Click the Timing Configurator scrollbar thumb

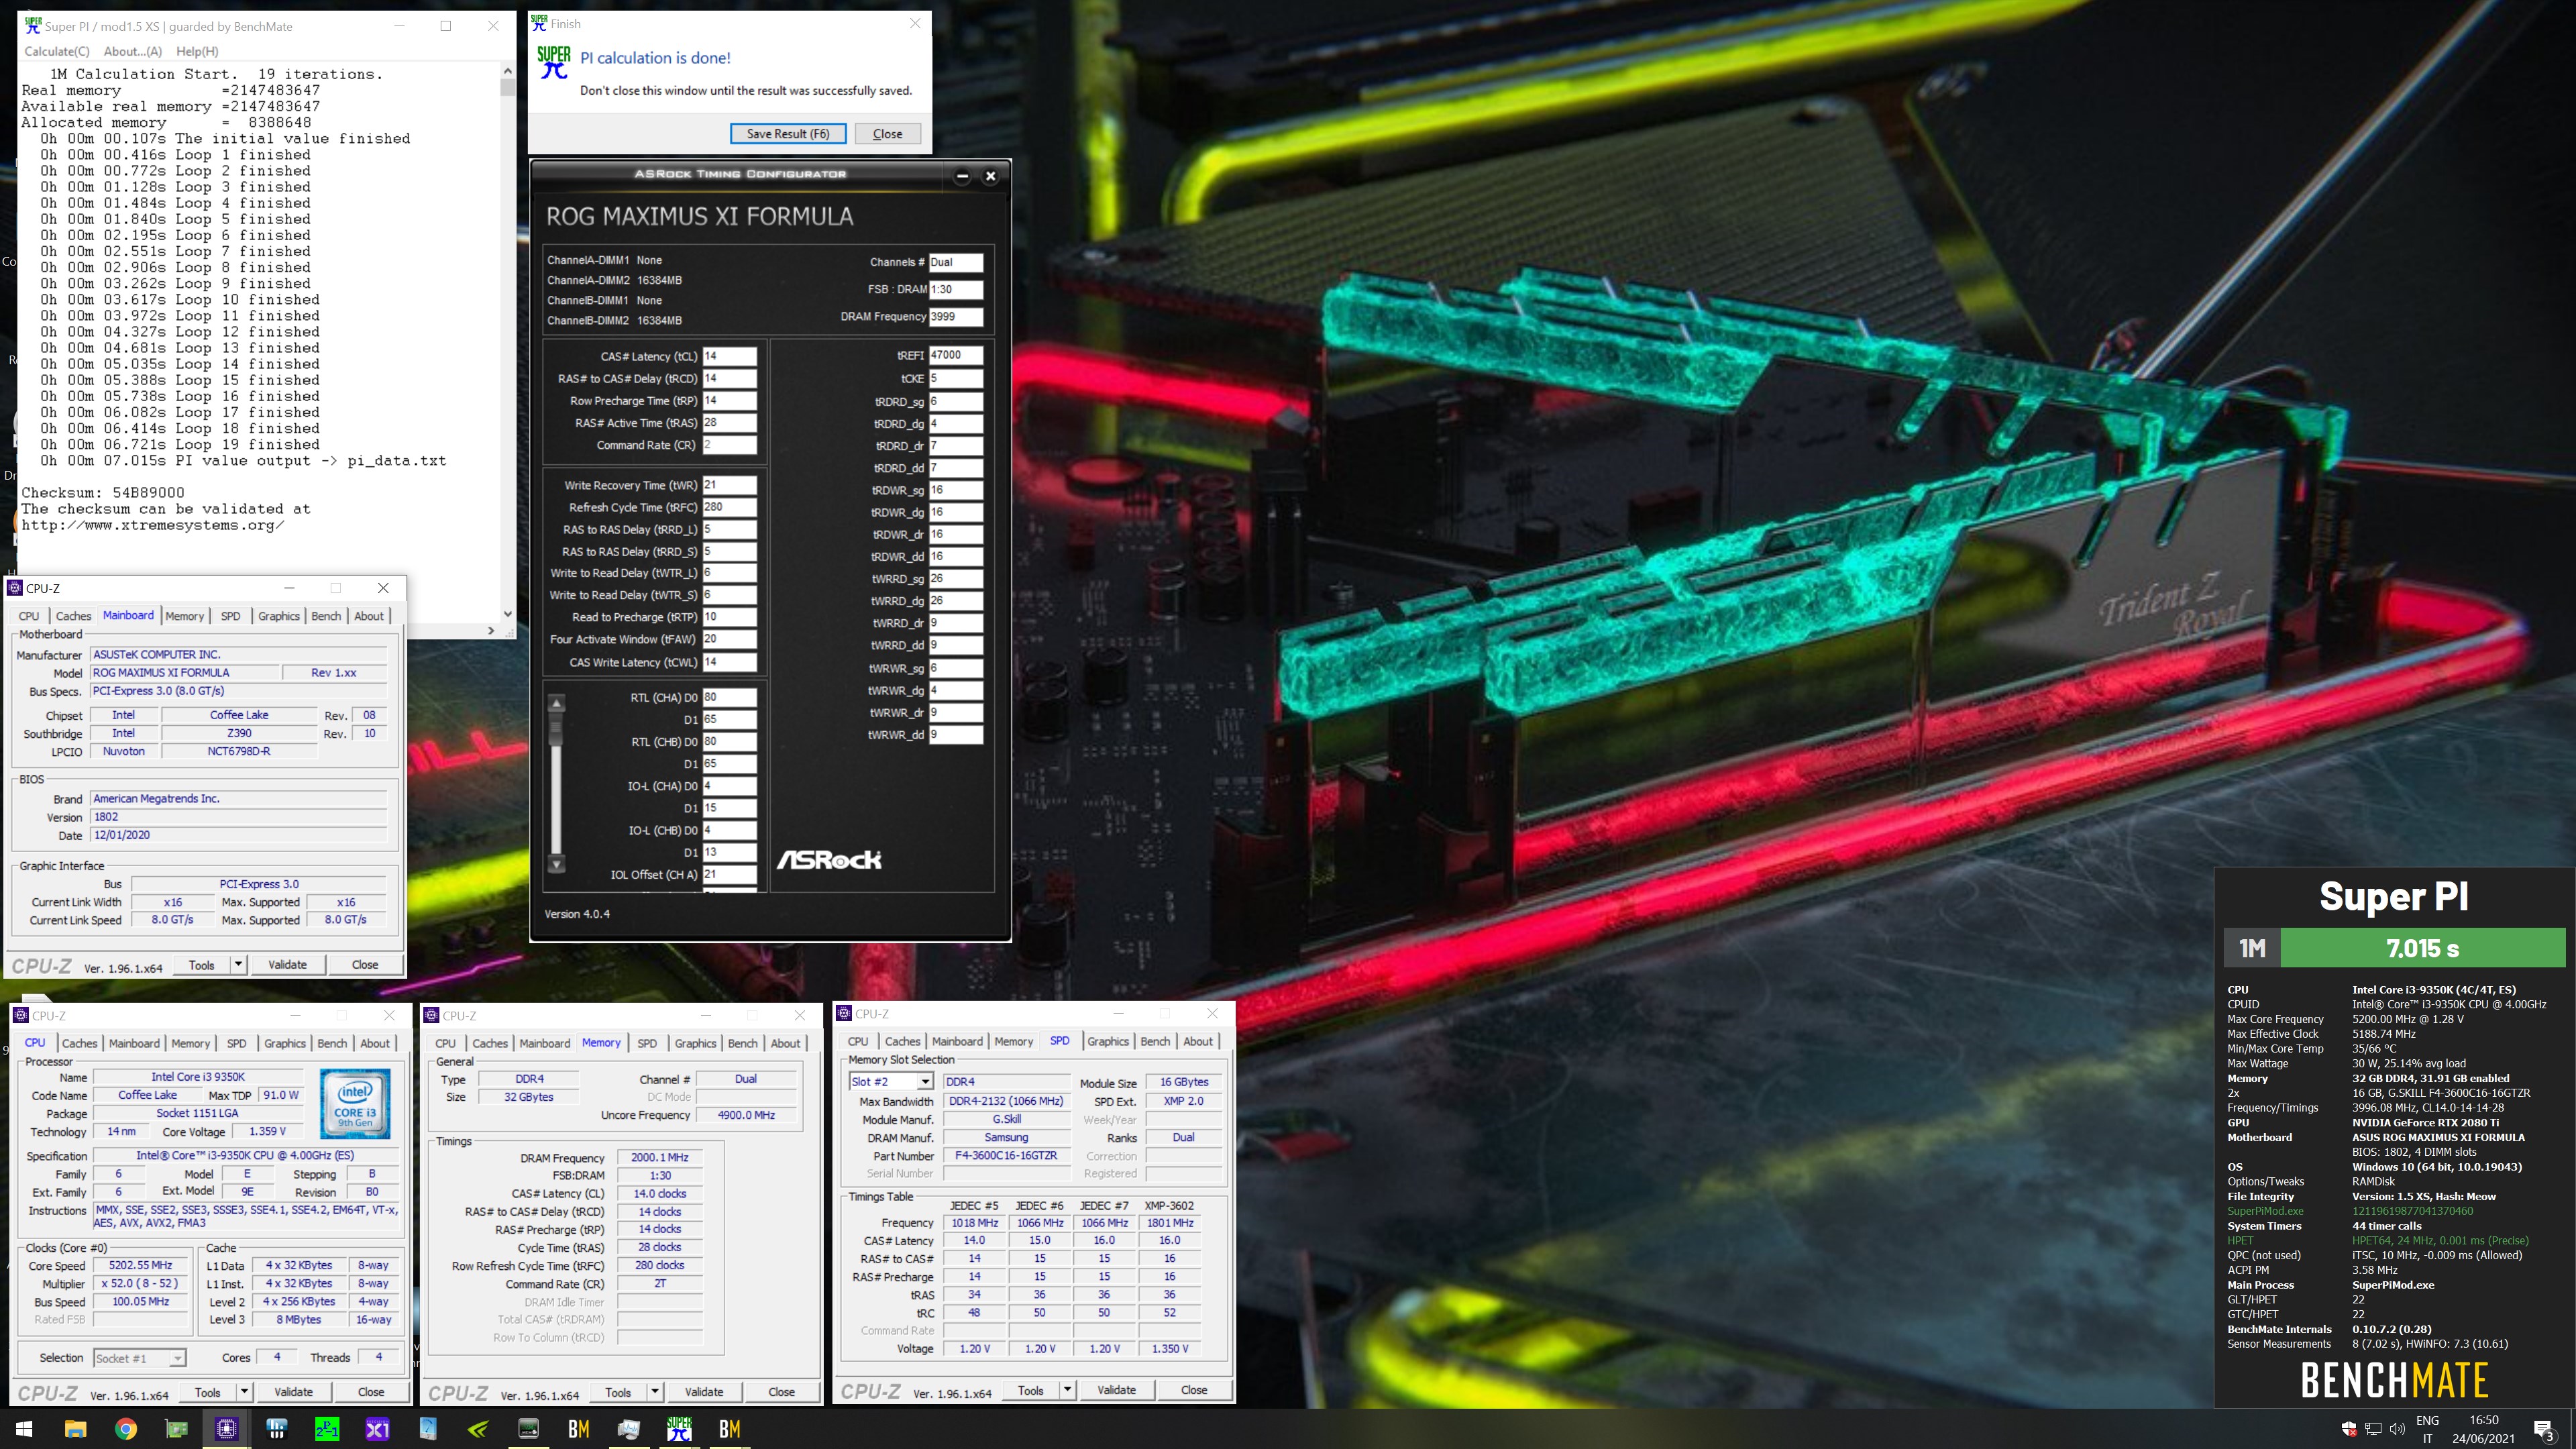[x=557, y=728]
